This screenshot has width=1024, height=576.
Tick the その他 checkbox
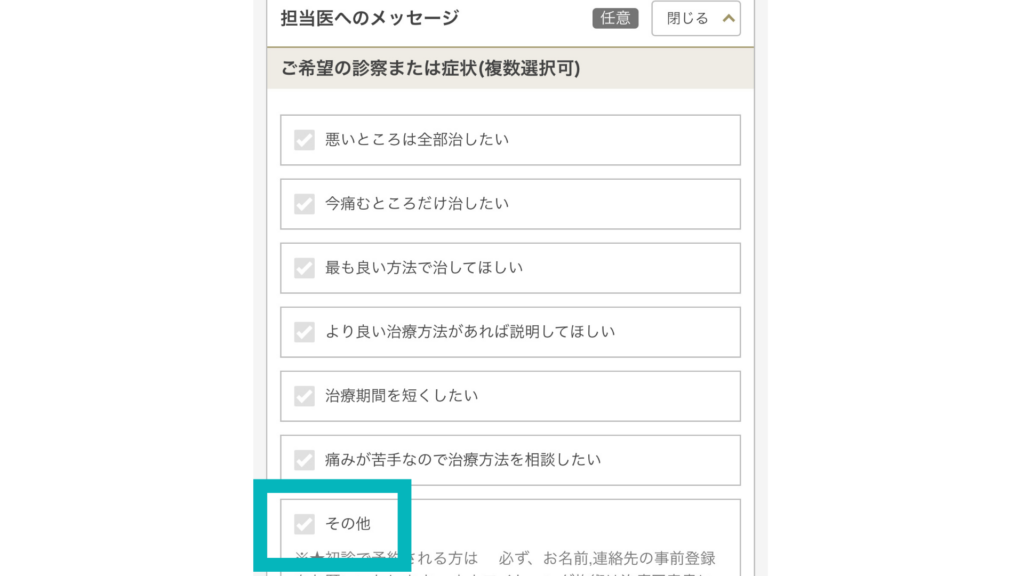click(x=304, y=524)
